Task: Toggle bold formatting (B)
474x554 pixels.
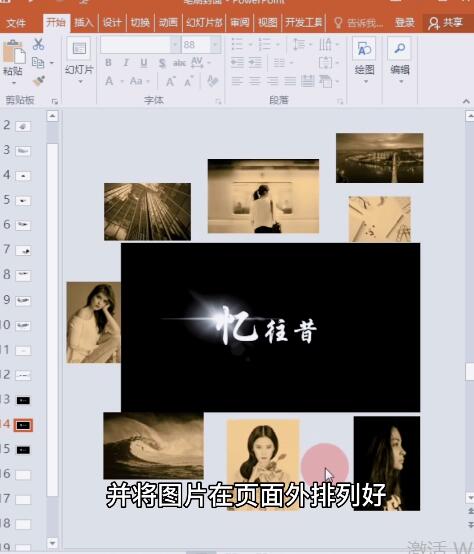Action: 108,63
